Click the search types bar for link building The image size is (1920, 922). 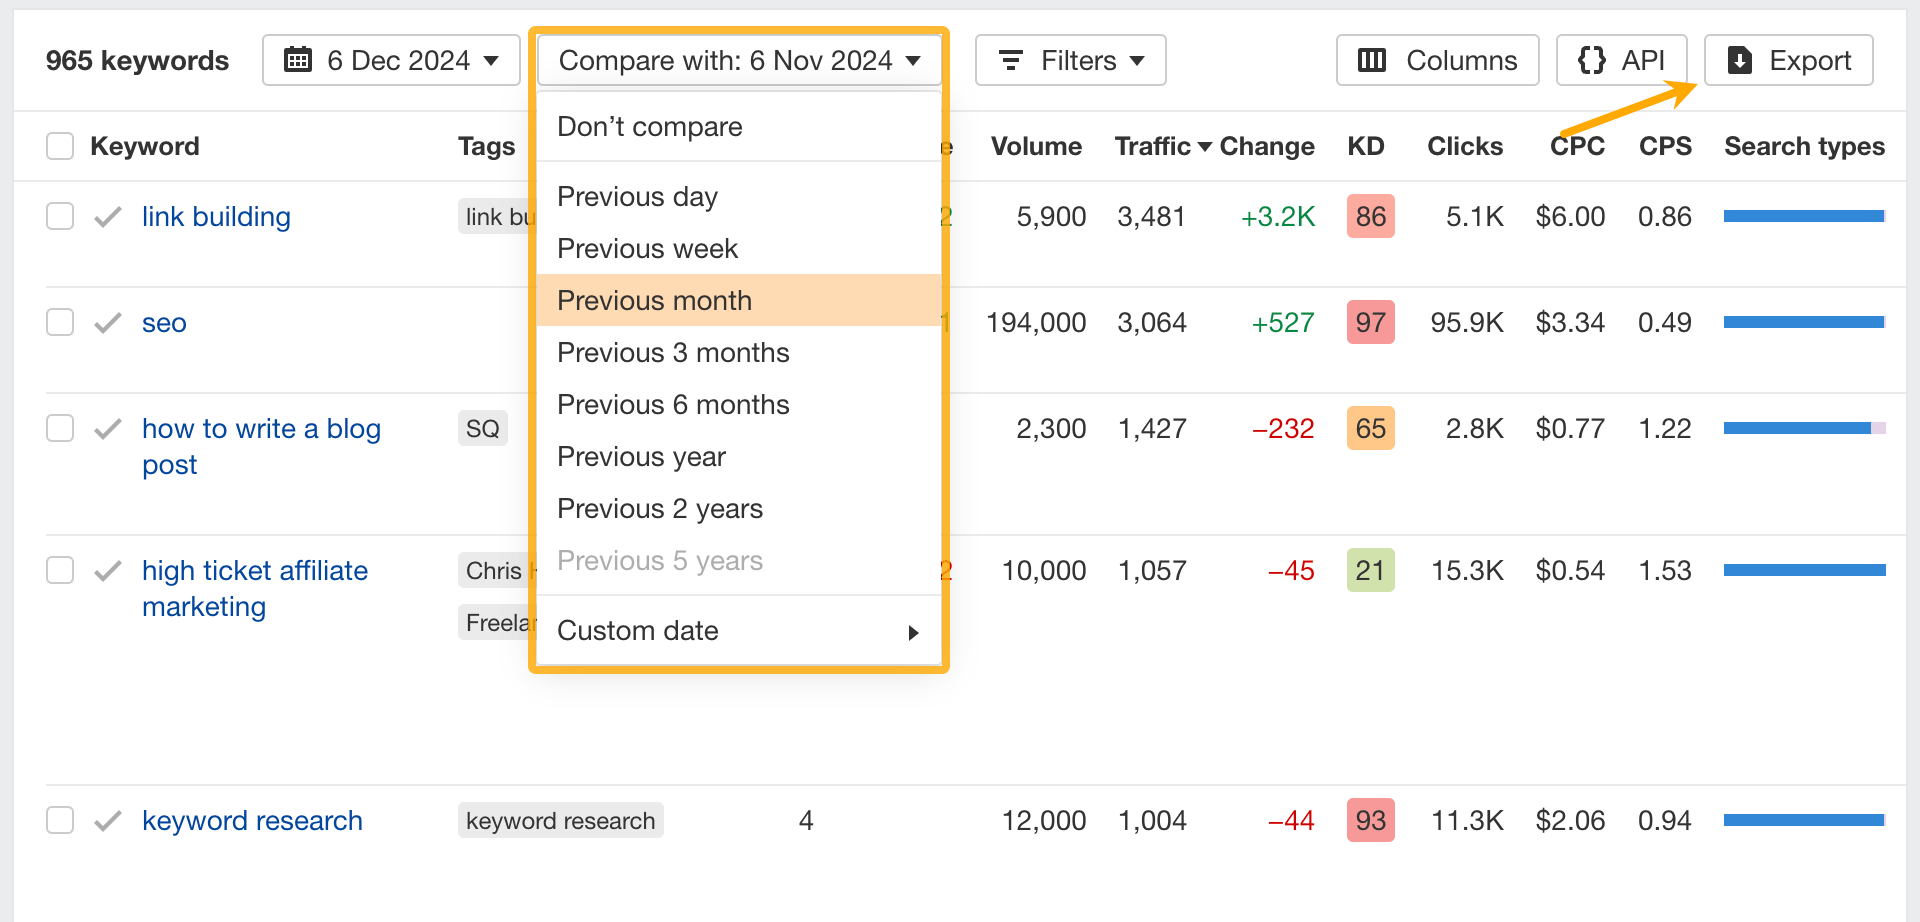(x=1804, y=216)
